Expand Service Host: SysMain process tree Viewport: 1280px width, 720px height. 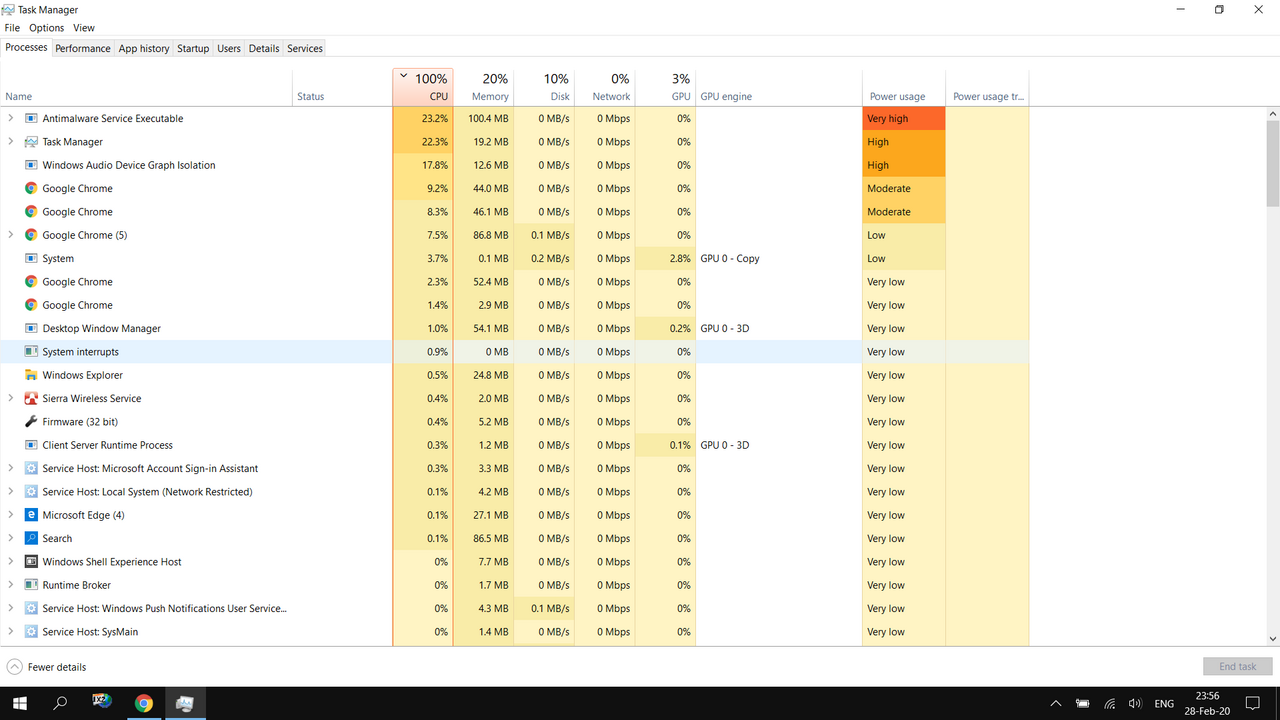pyautogui.click(x=11, y=632)
